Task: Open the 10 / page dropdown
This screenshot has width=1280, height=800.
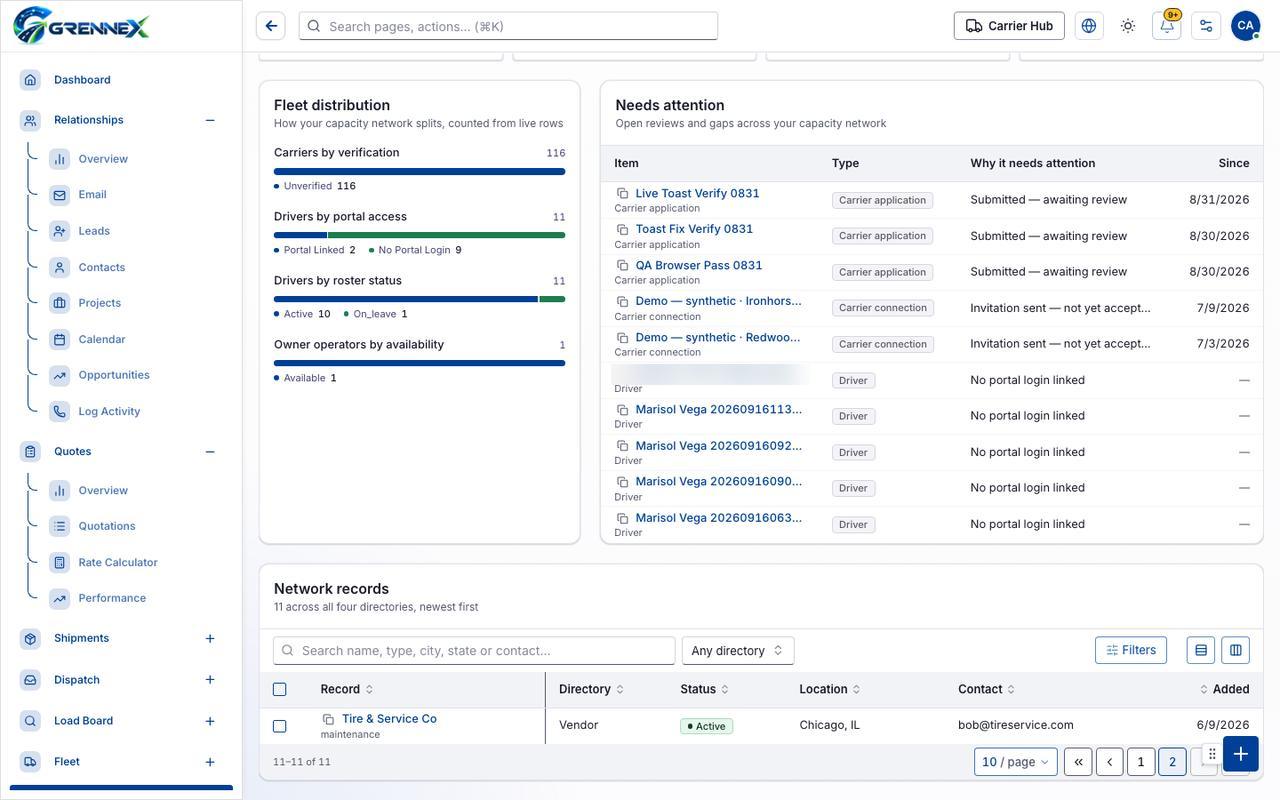Action: tap(1016, 762)
